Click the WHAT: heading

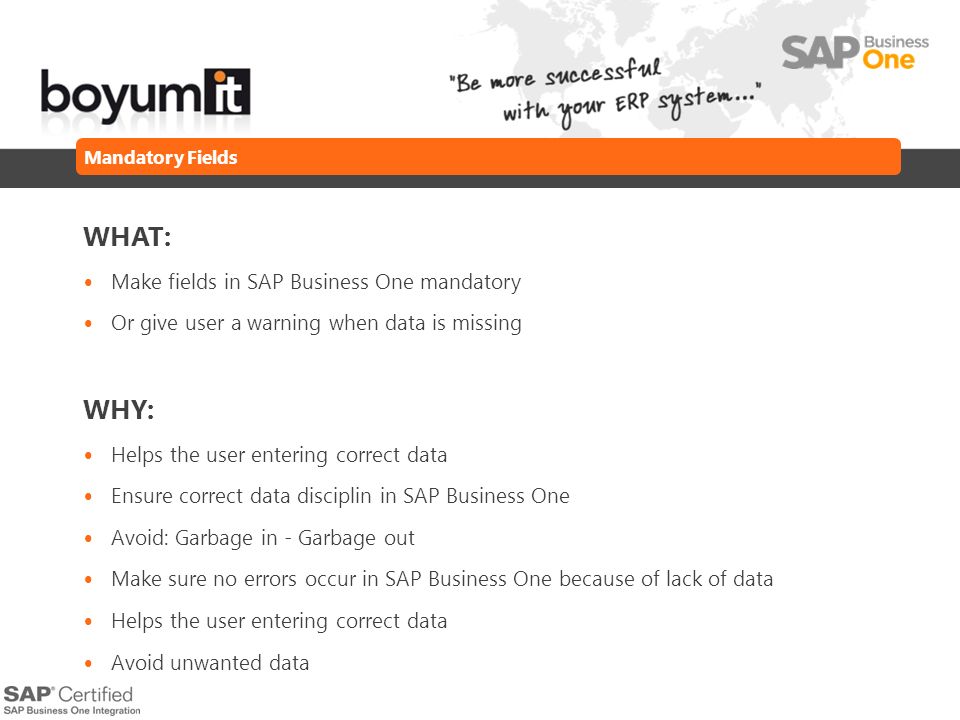(x=127, y=237)
